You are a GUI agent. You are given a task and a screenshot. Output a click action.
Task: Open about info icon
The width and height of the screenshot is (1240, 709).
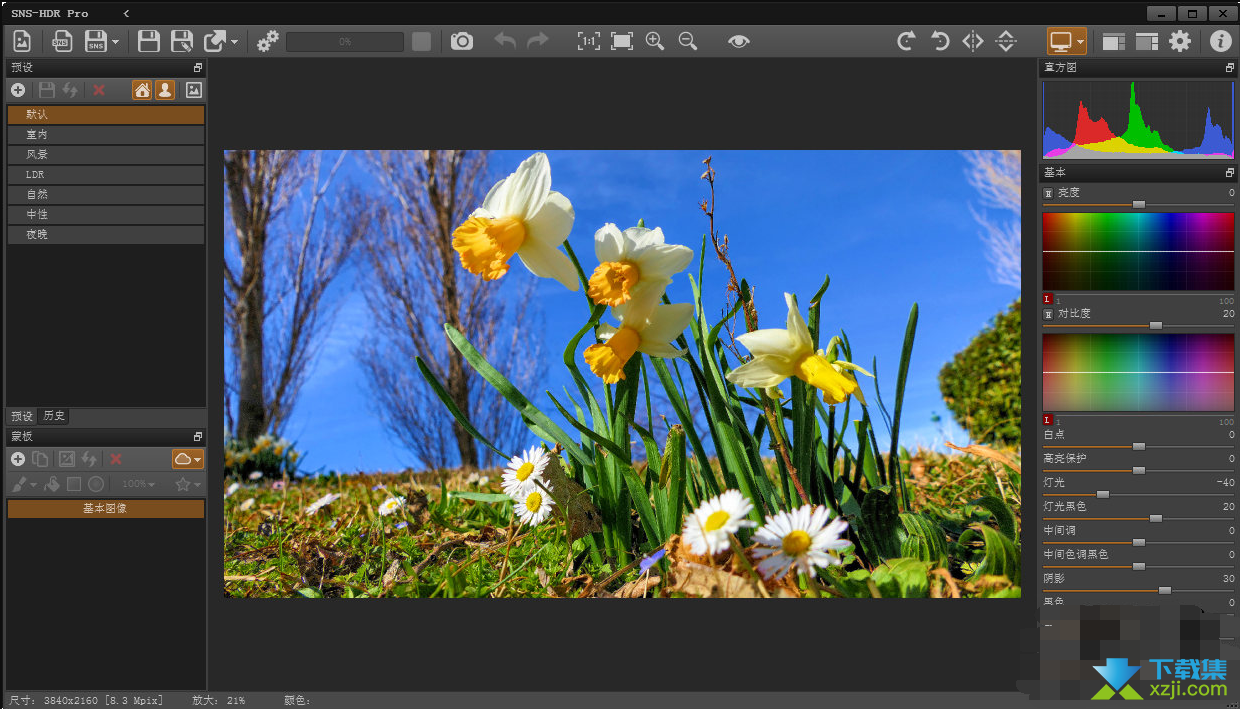[1220, 41]
